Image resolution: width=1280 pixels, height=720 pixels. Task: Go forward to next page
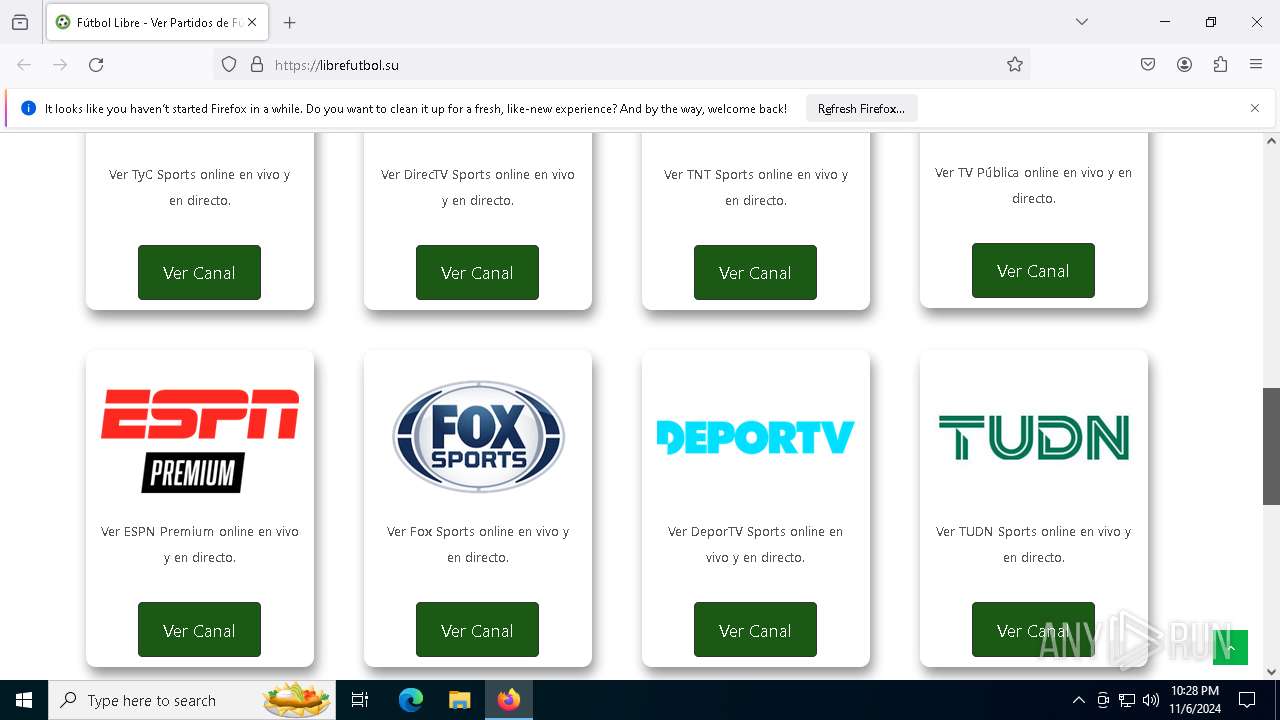[60, 65]
